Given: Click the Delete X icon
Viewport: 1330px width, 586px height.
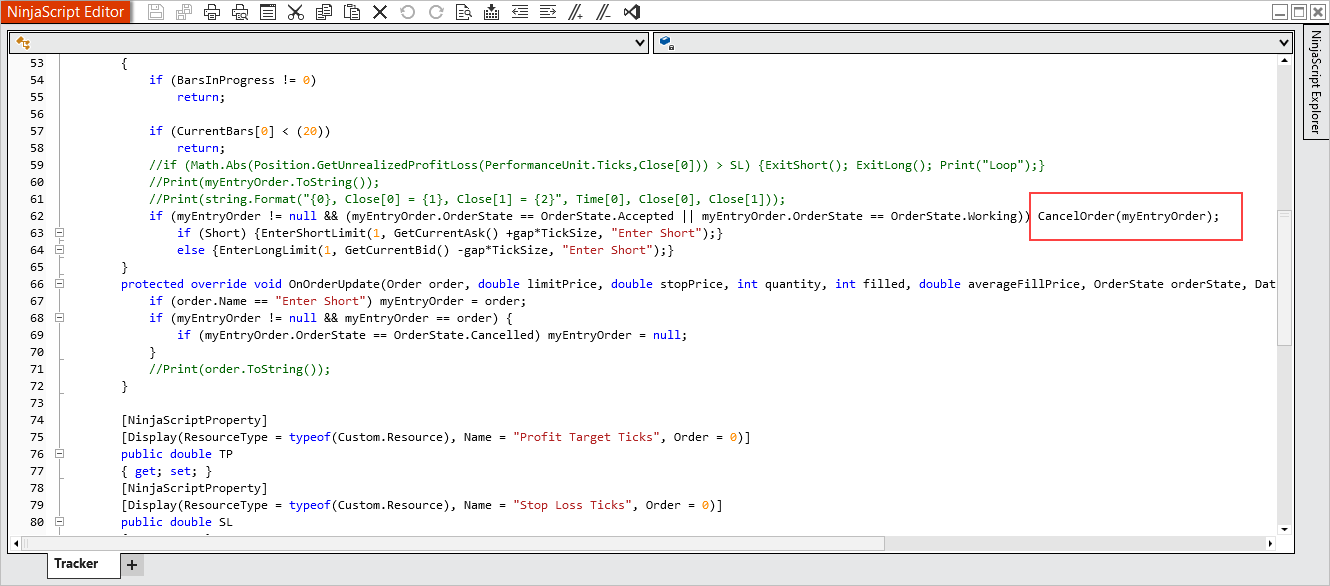Looking at the screenshot, I should pyautogui.click(x=380, y=13).
